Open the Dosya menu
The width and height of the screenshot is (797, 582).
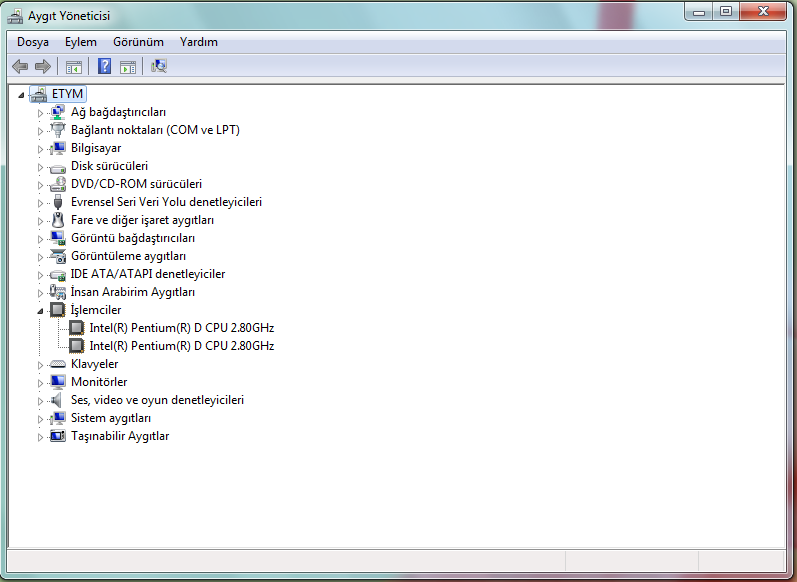(33, 42)
